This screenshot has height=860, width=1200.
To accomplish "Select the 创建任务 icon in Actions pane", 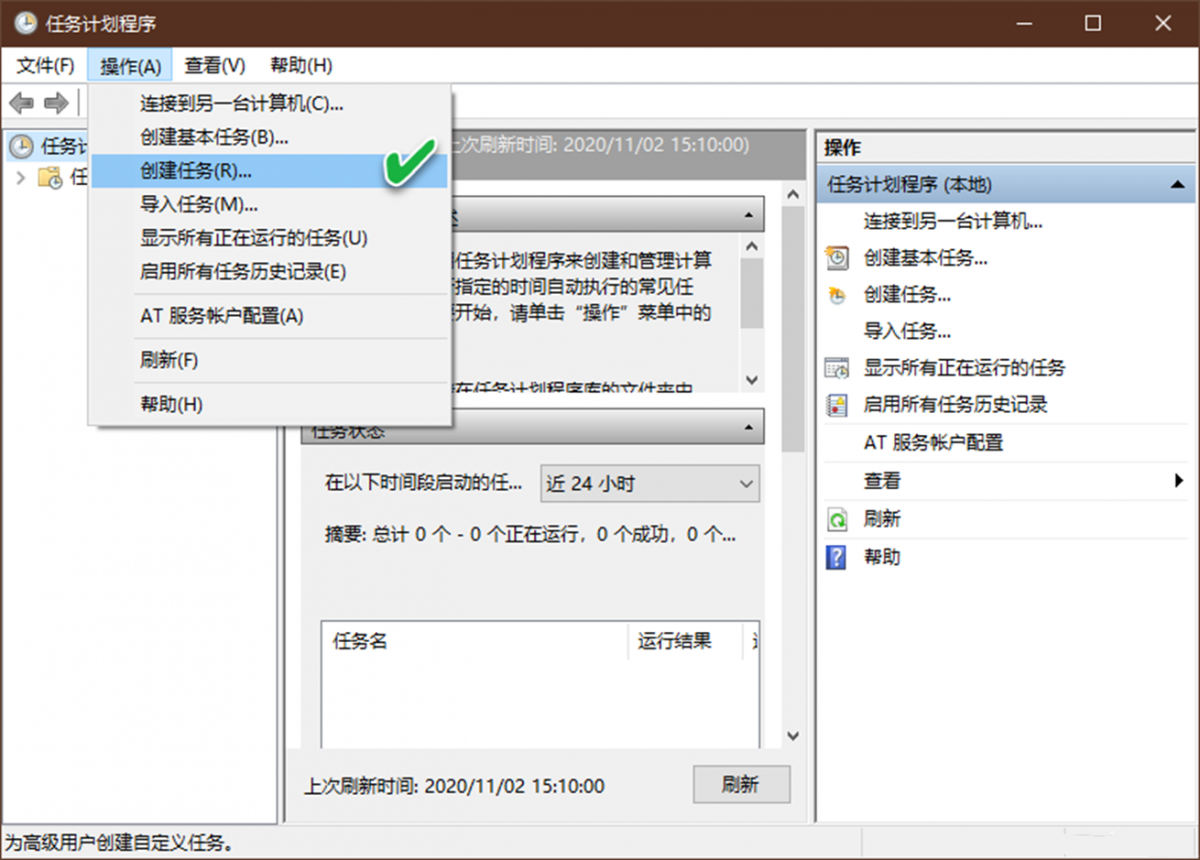I will 839,294.
